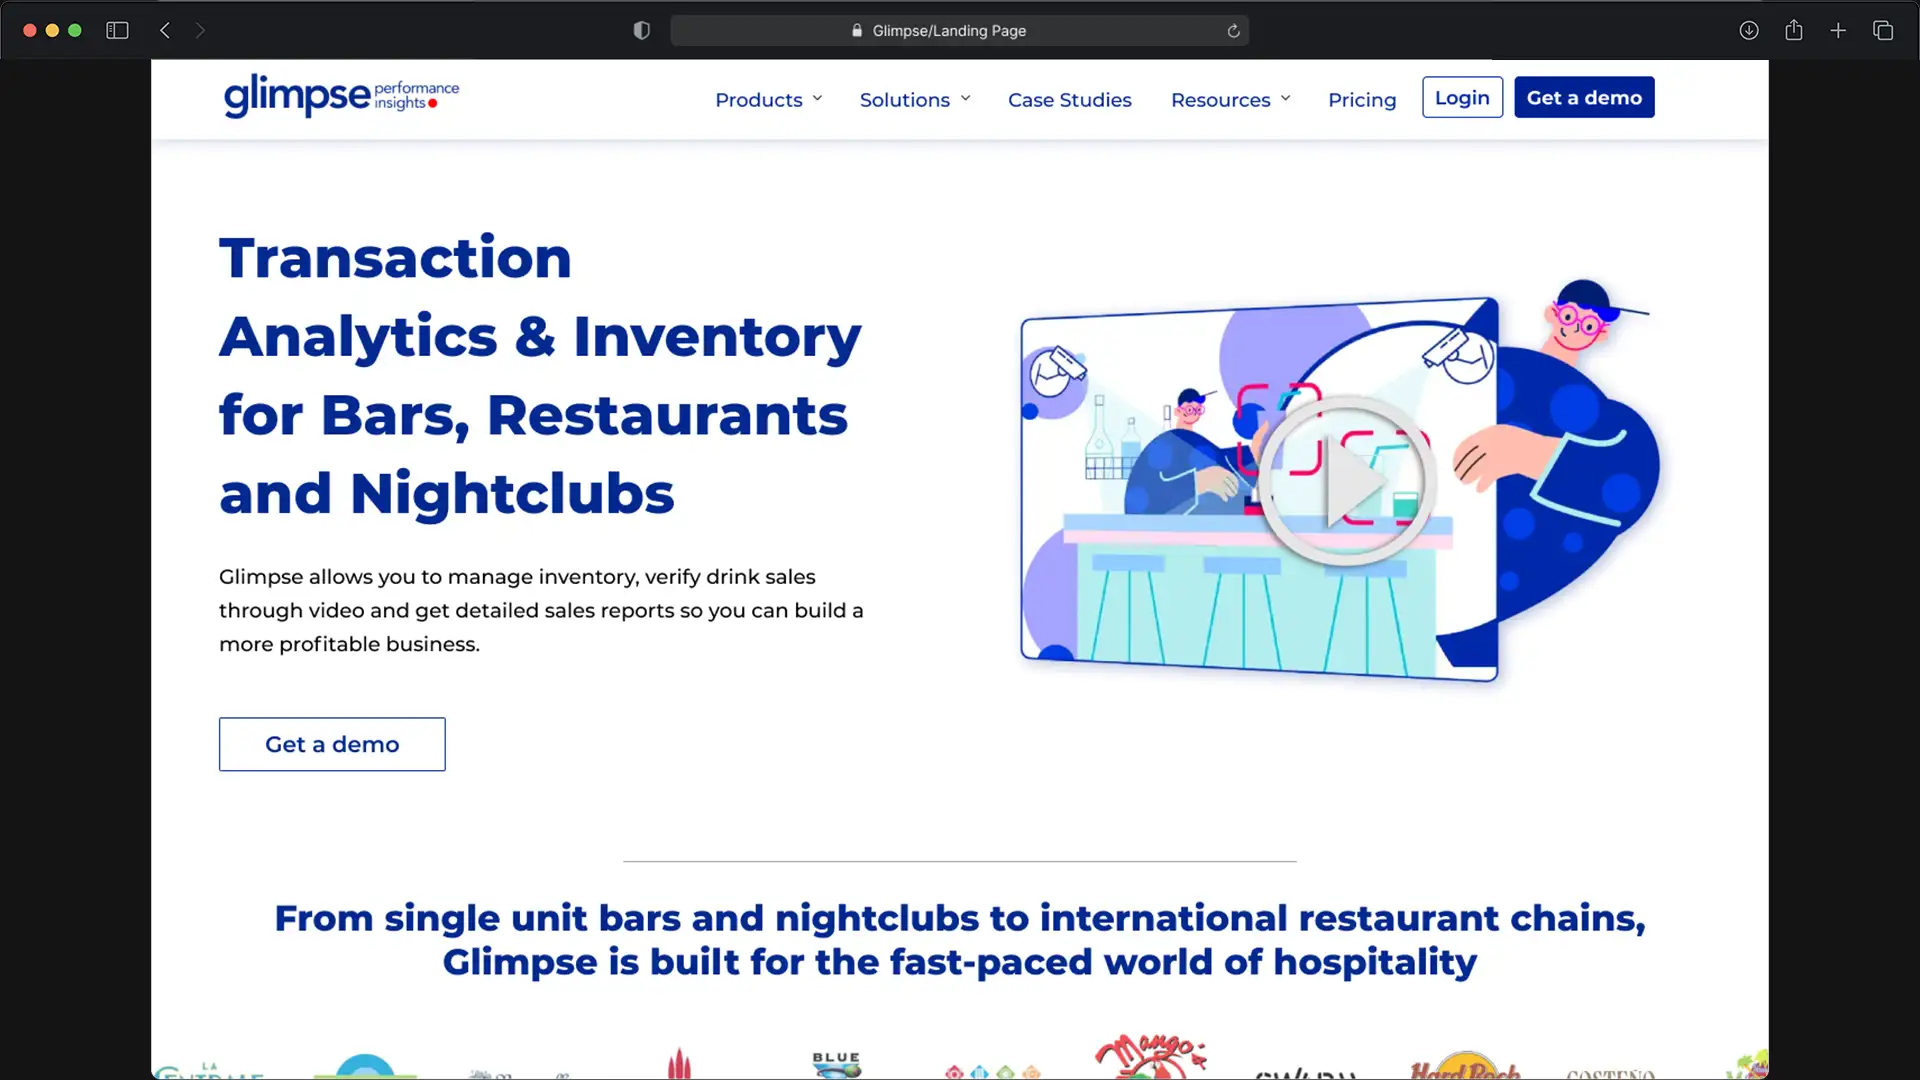Toggle the Safari sidebar icon
The image size is (1920, 1080).
[x=117, y=31]
